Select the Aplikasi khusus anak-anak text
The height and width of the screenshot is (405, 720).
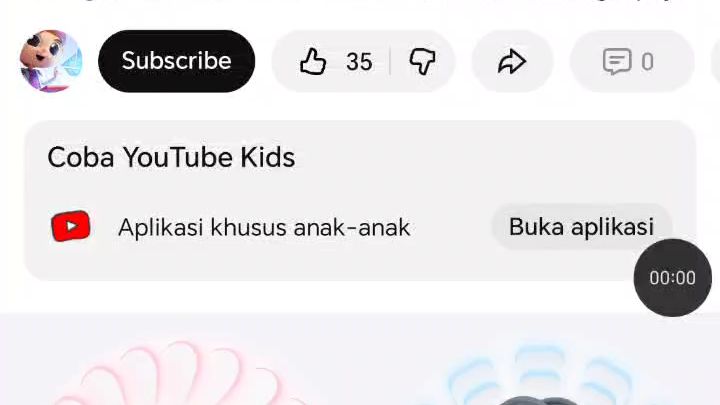click(264, 227)
